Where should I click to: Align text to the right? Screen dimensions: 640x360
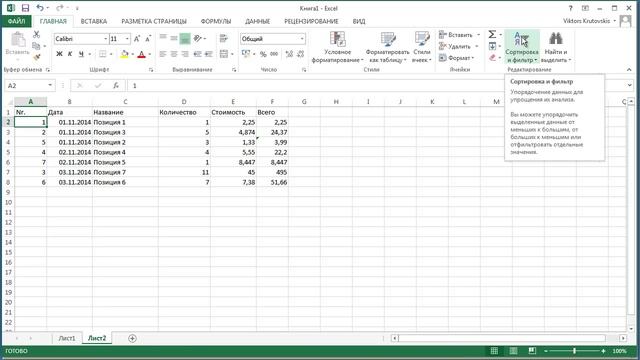(x=185, y=54)
